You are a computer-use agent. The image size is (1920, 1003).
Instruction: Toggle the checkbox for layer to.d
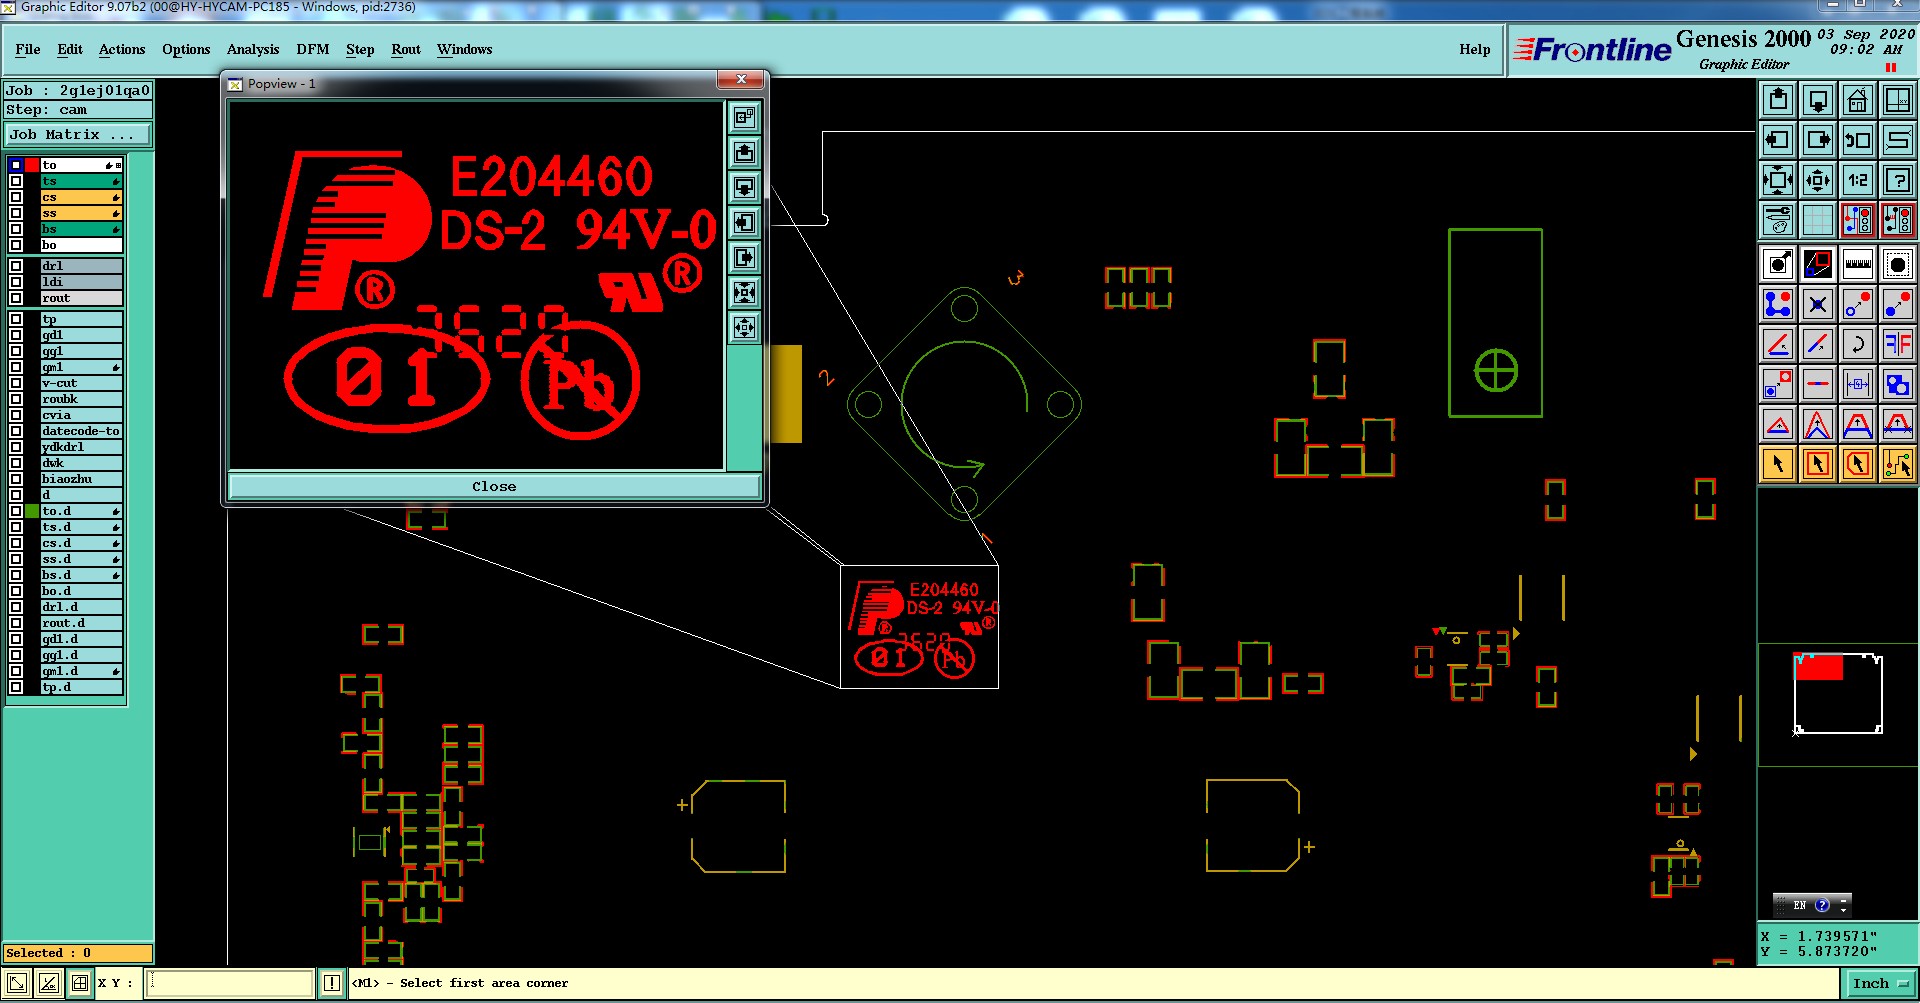[x=16, y=511]
